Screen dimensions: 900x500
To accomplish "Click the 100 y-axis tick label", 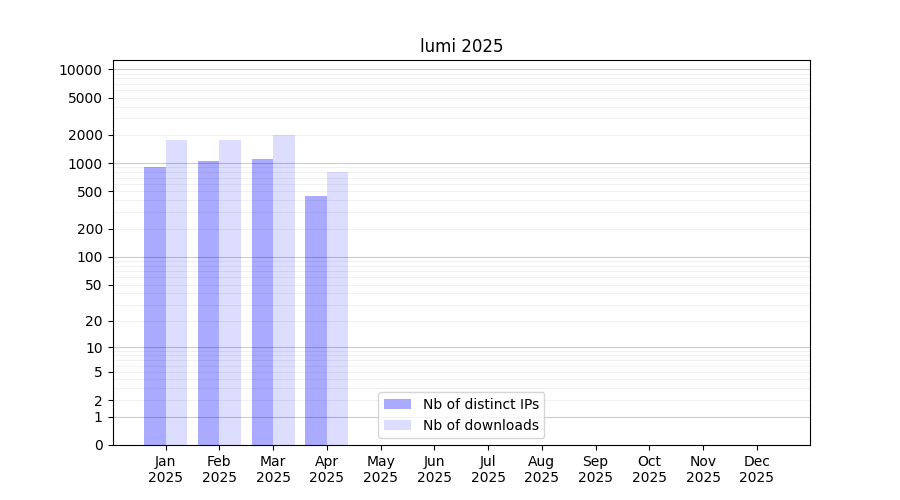I will pos(90,257).
